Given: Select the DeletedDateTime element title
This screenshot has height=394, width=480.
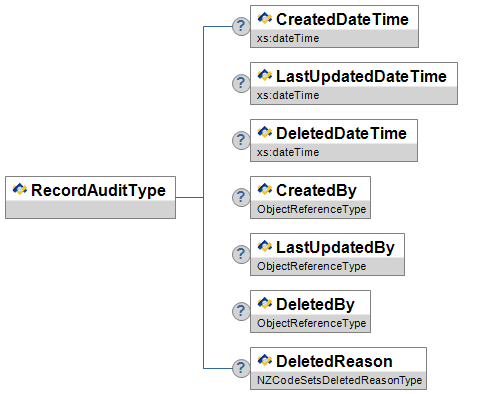Looking at the screenshot, I should 341,133.
